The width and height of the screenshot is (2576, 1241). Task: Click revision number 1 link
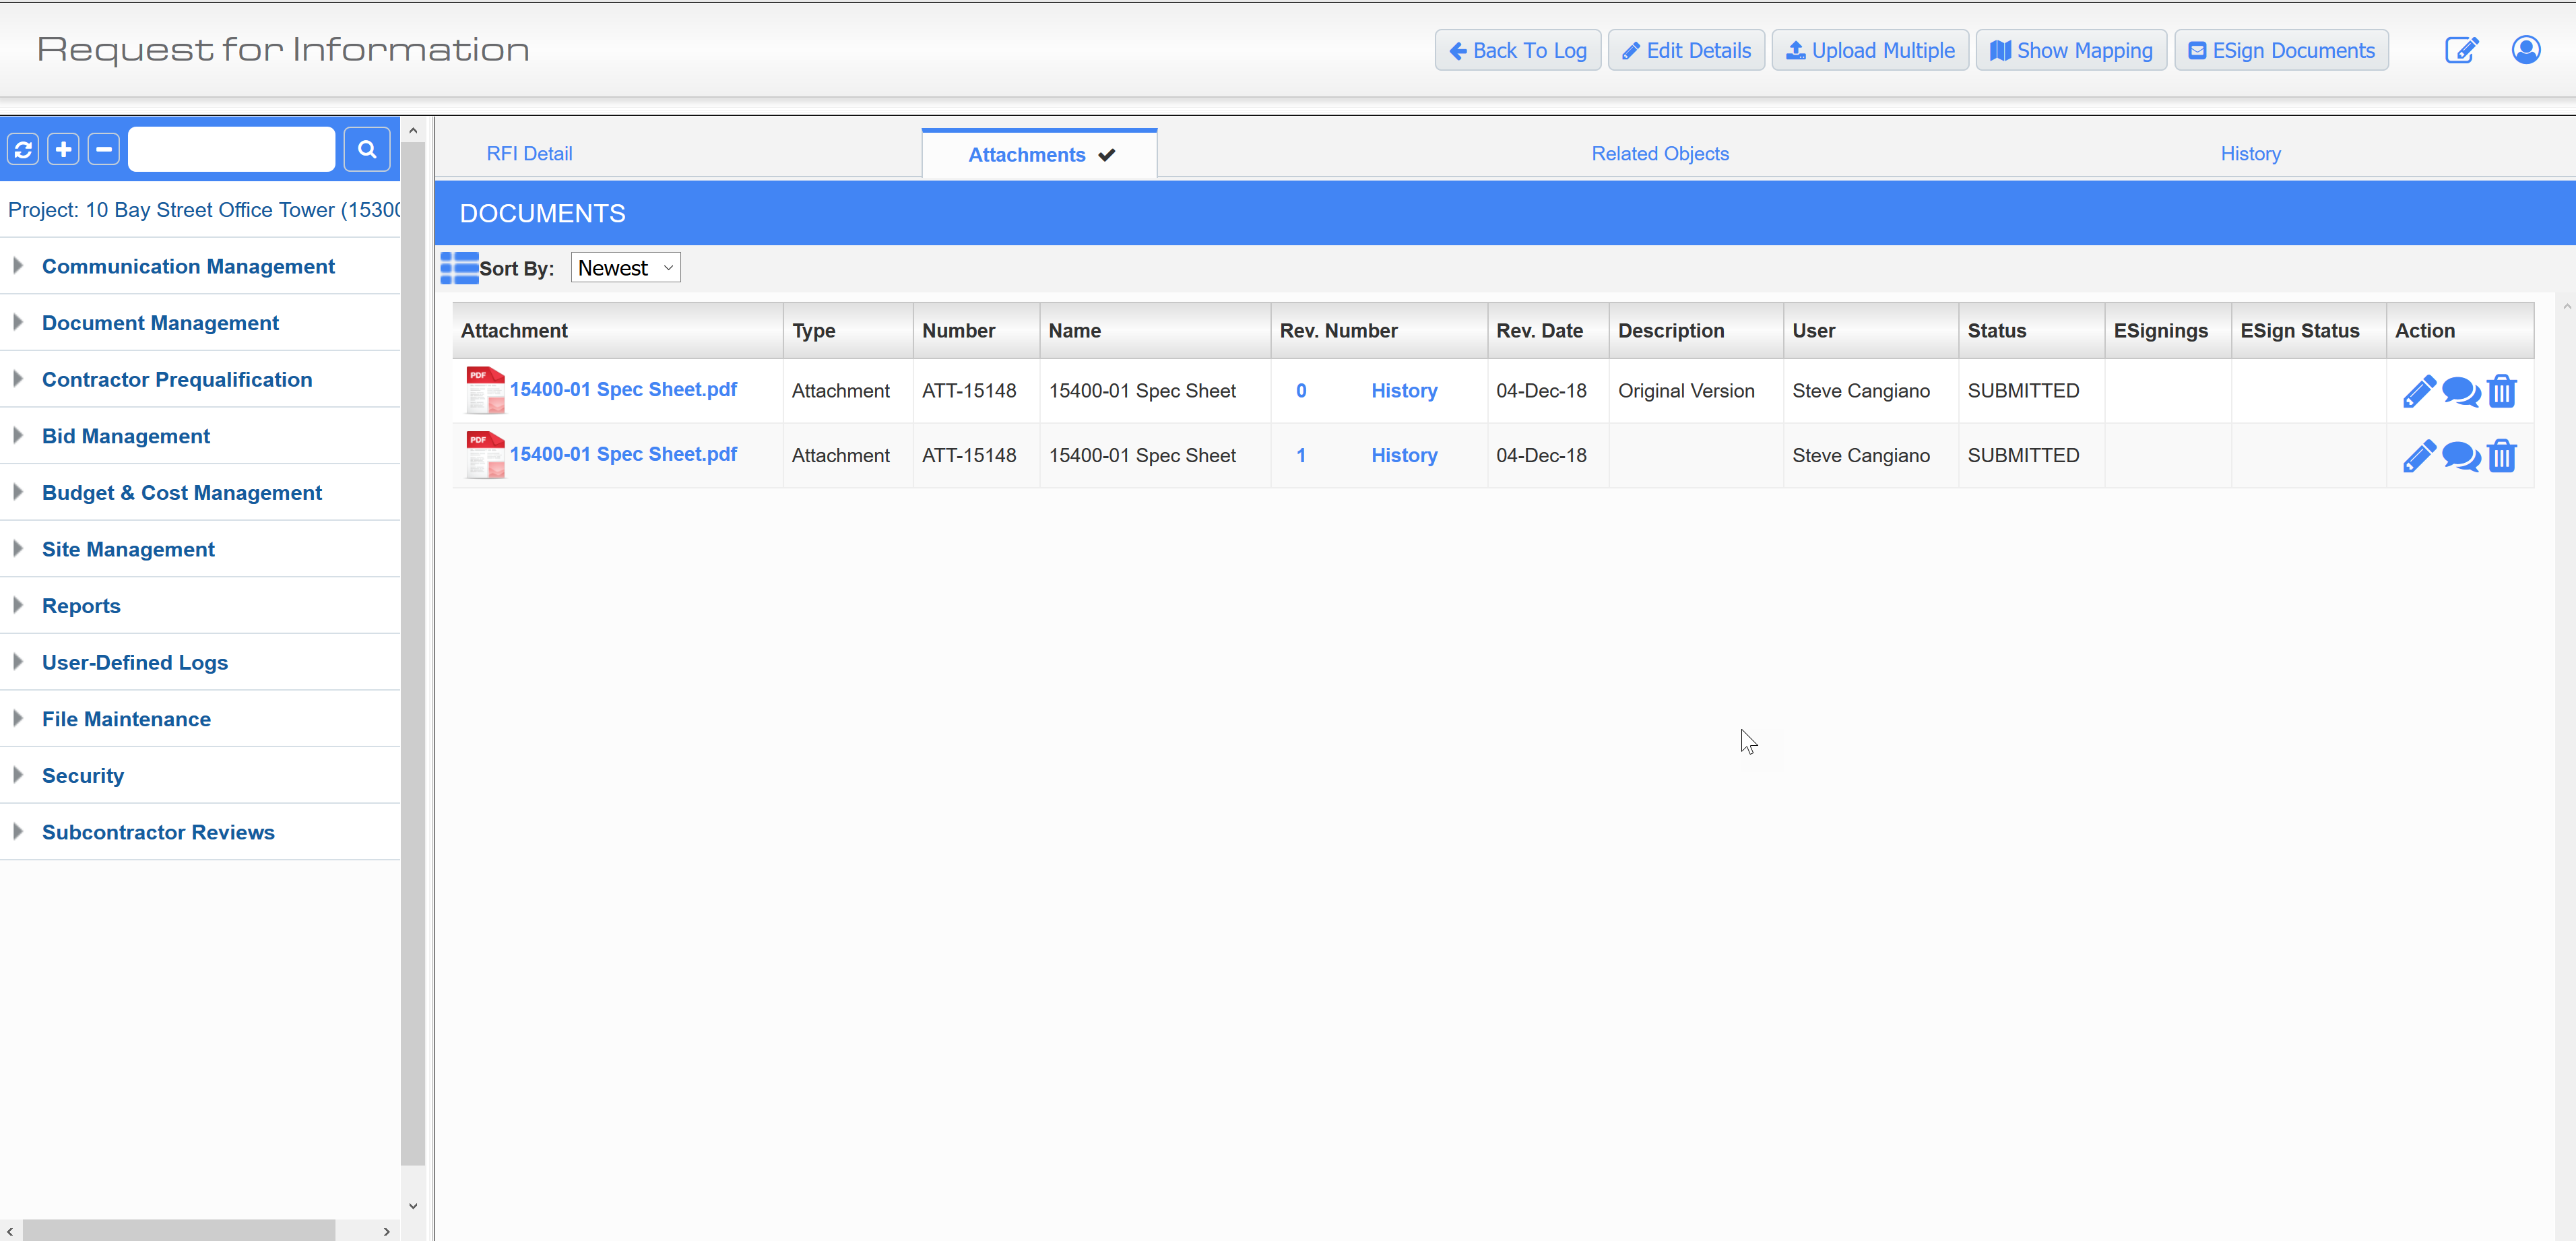[1301, 456]
